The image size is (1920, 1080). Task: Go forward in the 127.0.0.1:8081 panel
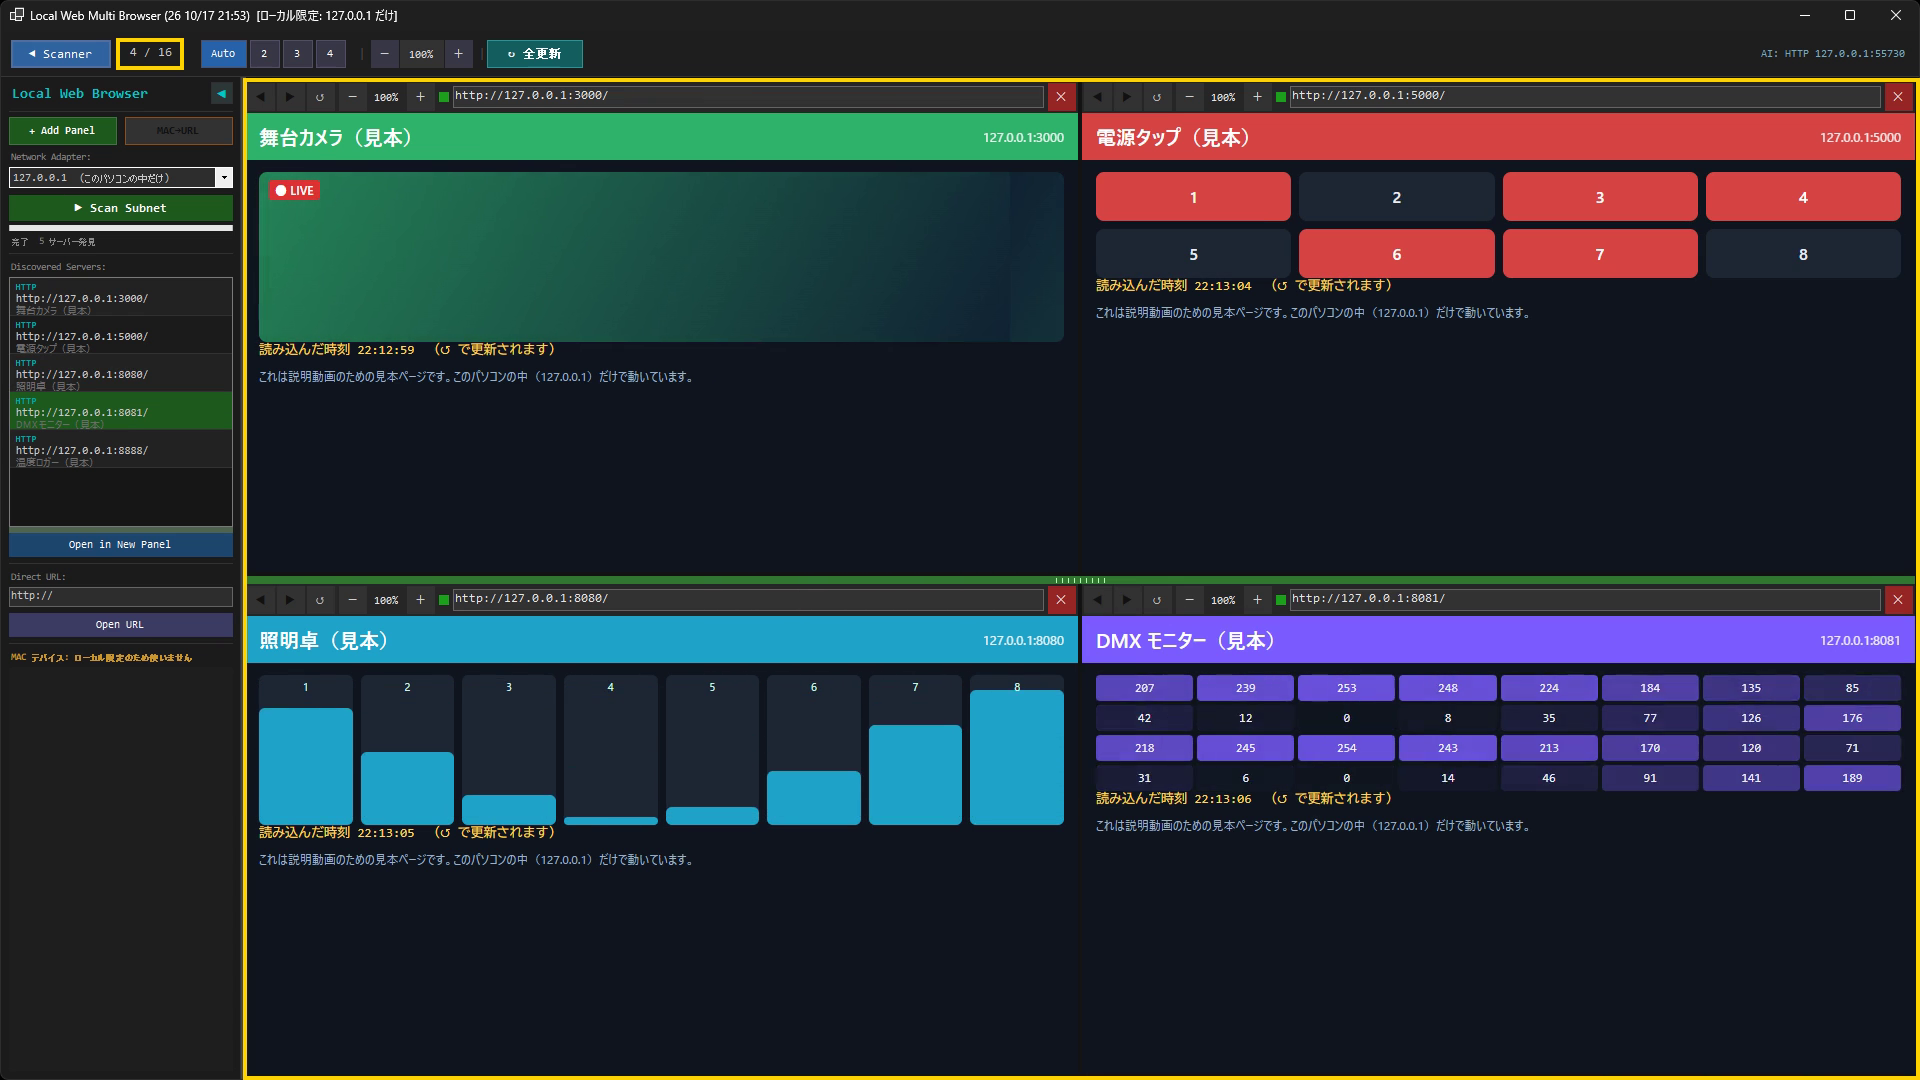tap(1127, 600)
